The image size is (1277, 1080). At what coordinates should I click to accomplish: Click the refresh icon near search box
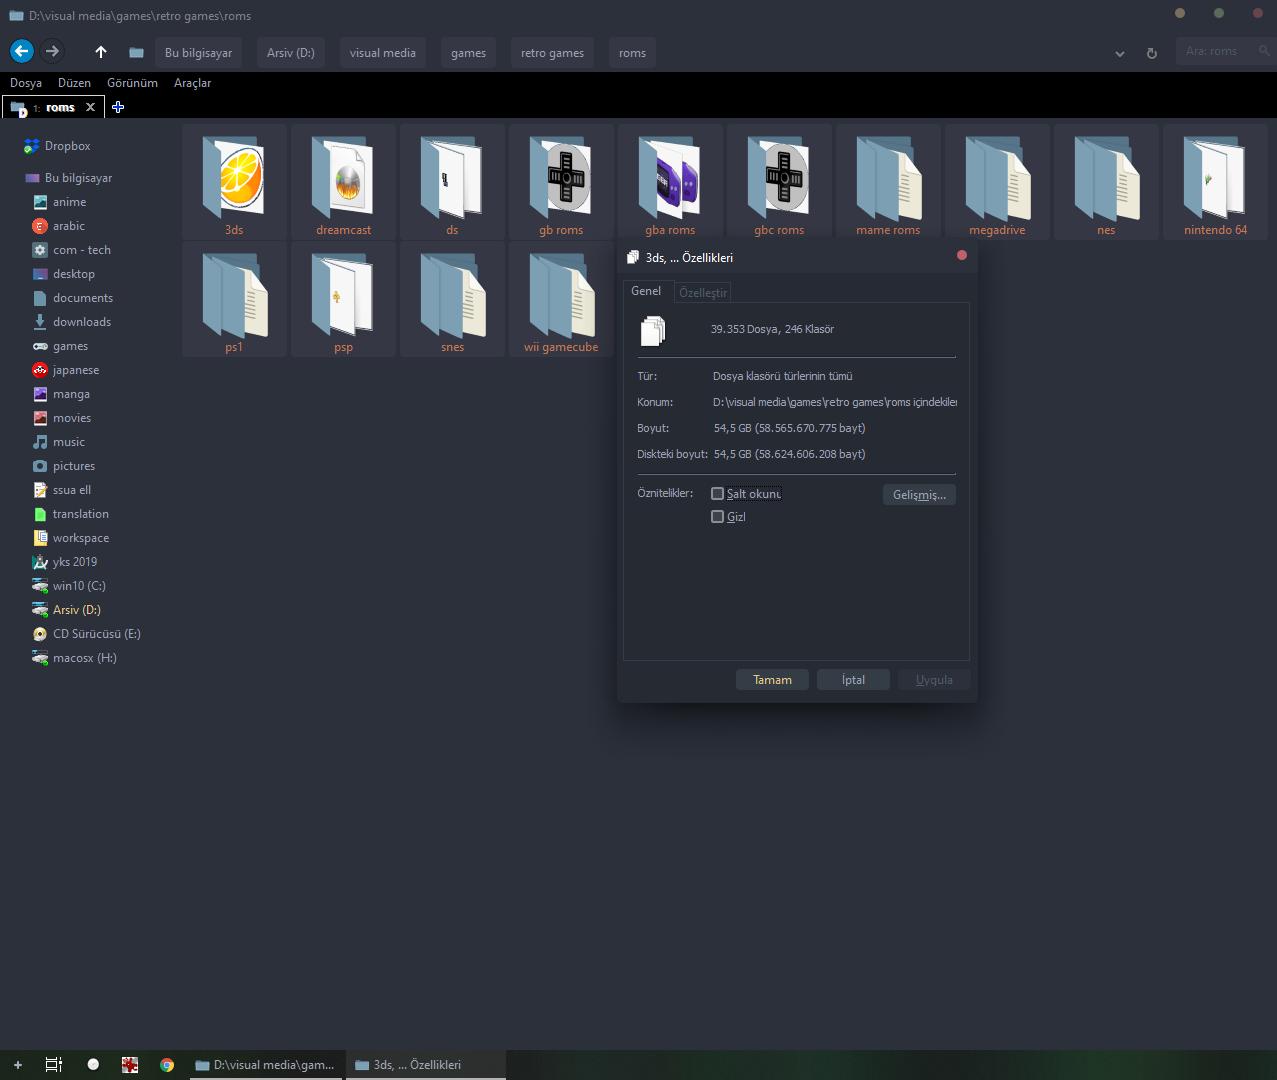point(1151,53)
